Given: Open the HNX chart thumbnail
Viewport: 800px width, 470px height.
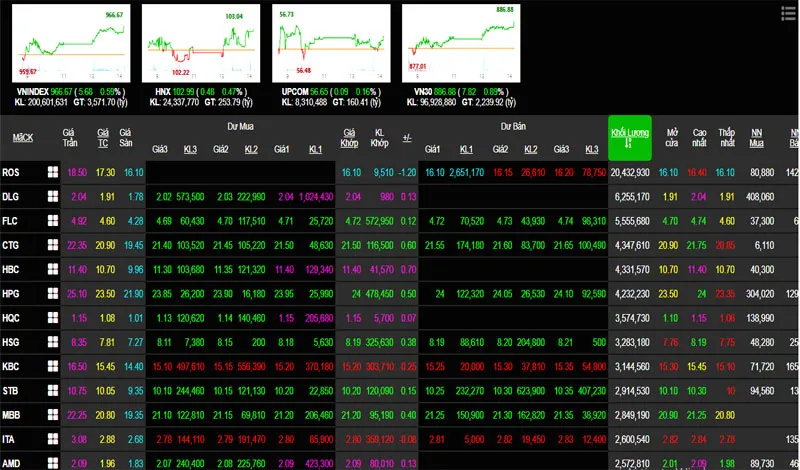Looking at the screenshot, I should tap(201, 43).
